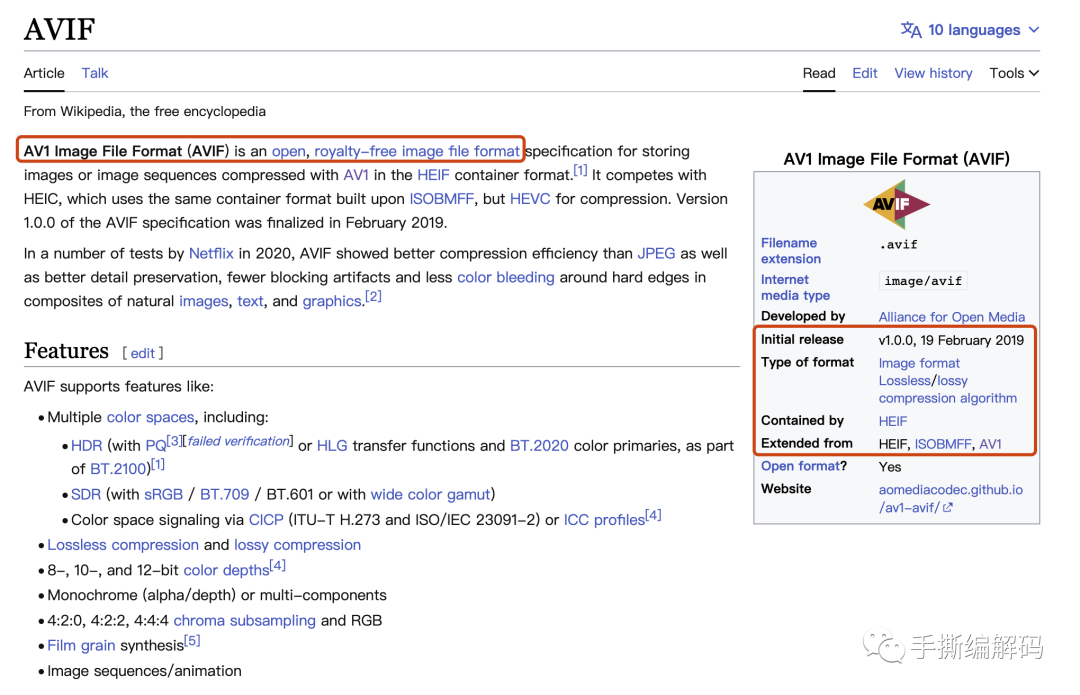Click citation reference [5] after Film grain
Screen dimensions: 1080x695
pos(192,641)
